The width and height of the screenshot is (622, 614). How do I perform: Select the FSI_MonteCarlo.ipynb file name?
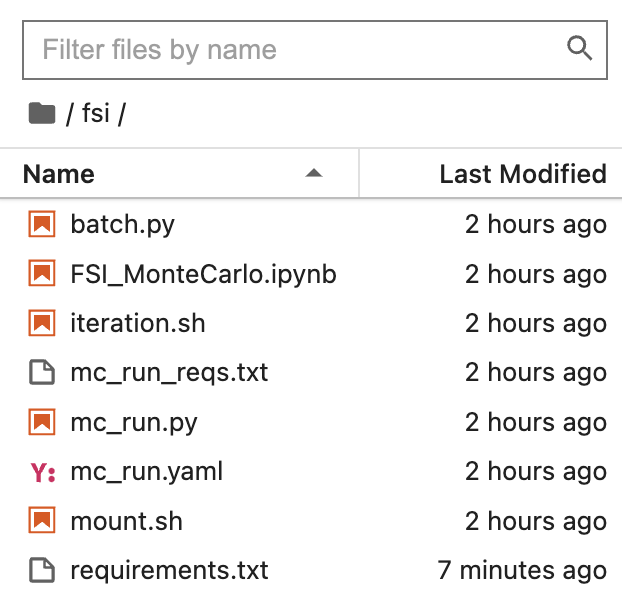(203, 274)
